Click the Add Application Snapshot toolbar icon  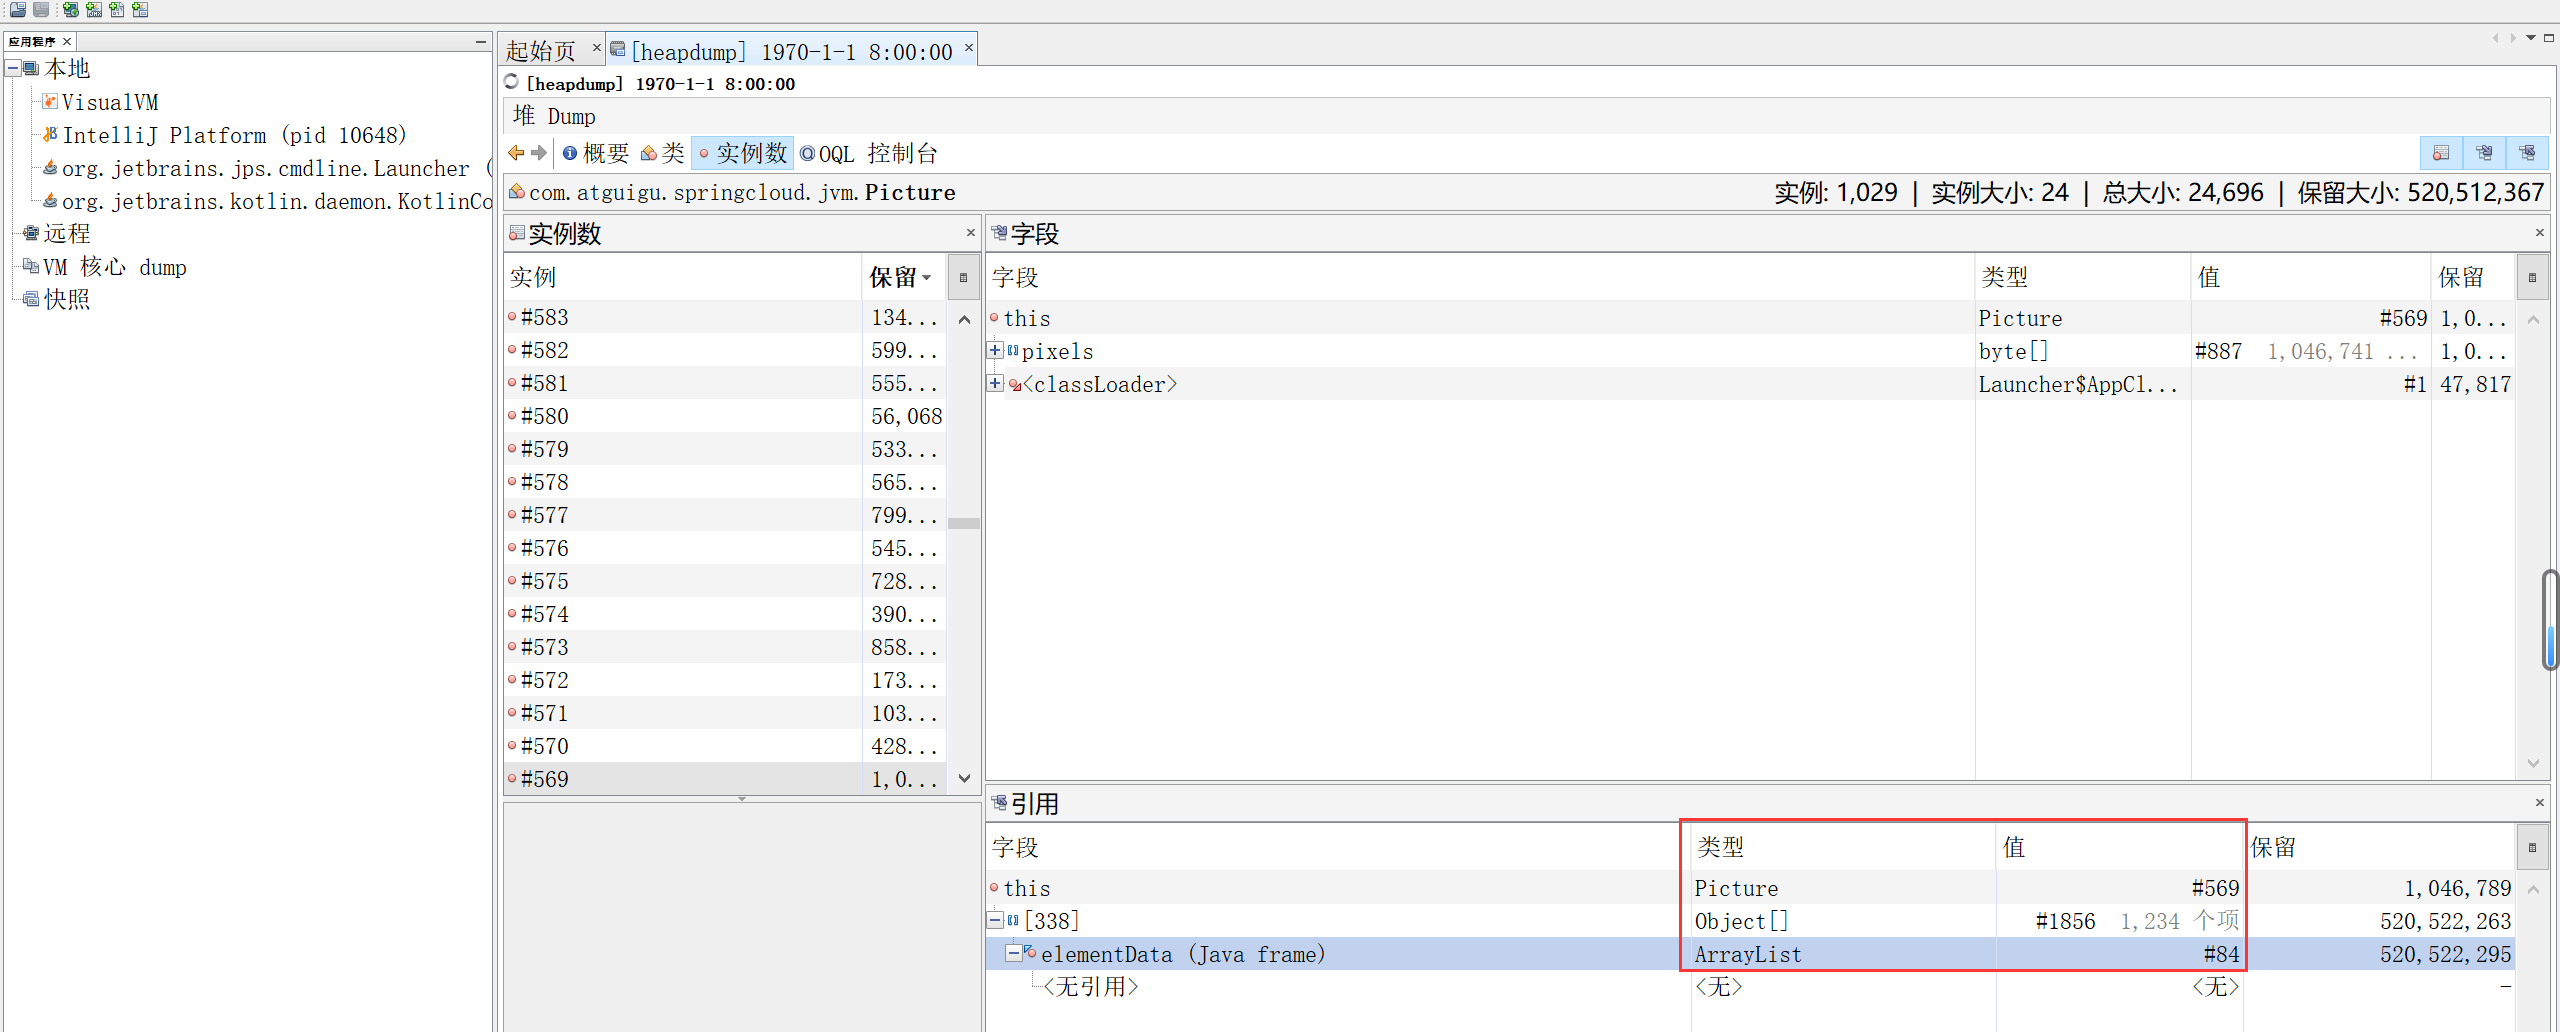[140, 9]
